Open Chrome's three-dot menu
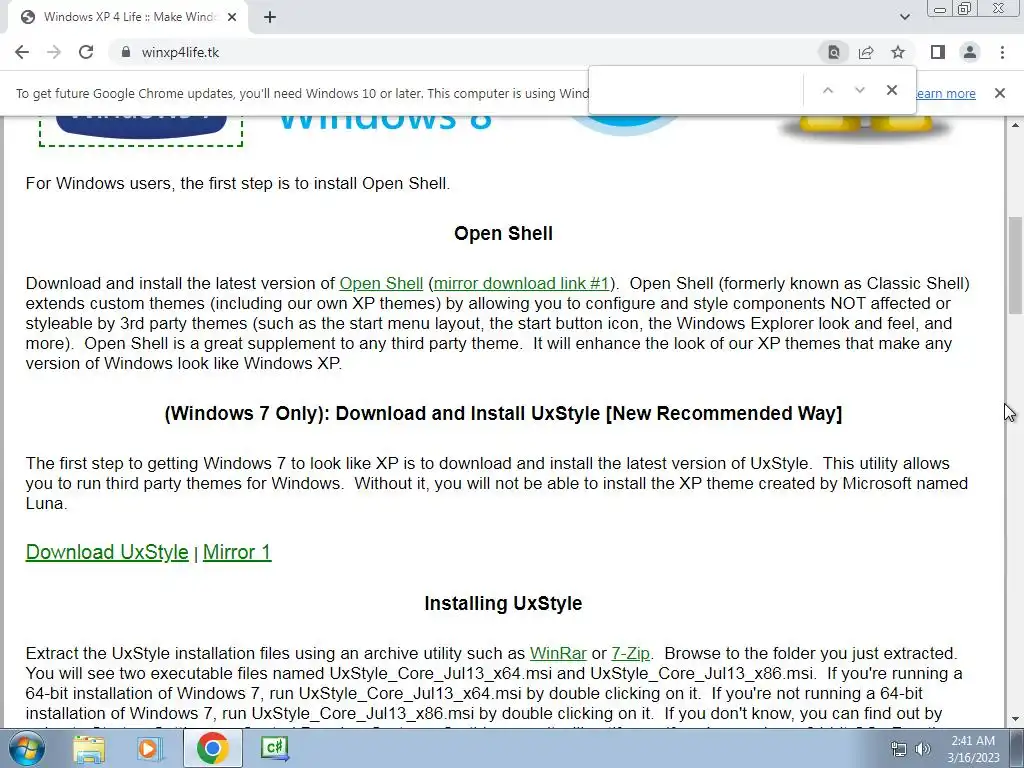The height and width of the screenshot is (768, 1024). pos(1002,52)
